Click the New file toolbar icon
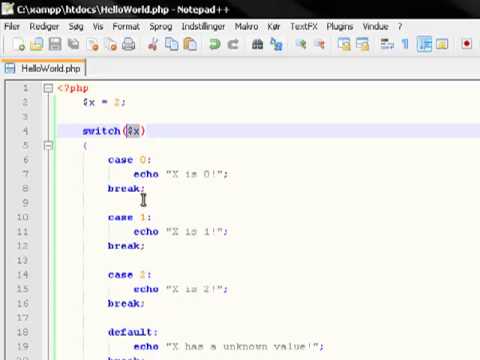 19,44
